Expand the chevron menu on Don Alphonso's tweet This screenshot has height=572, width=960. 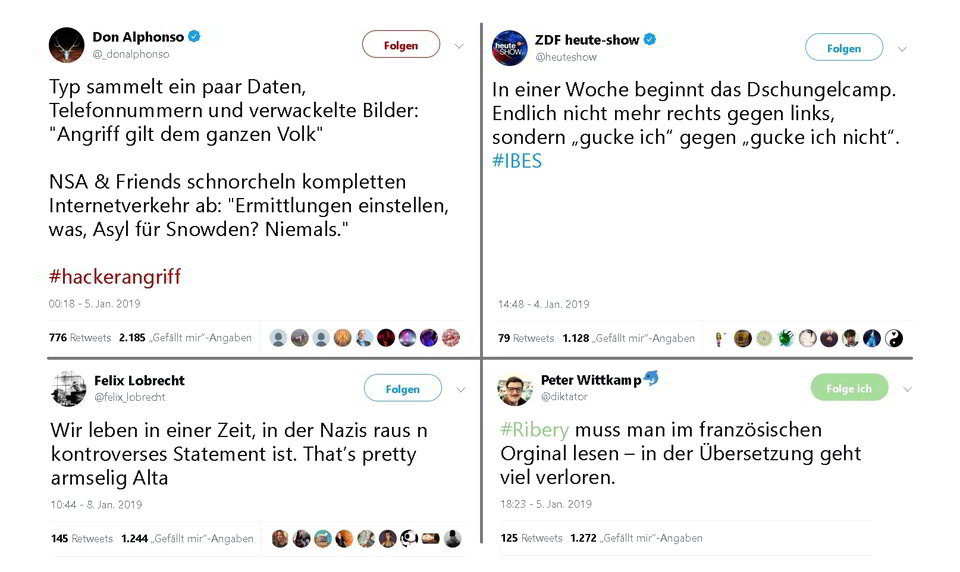[459, 46]
